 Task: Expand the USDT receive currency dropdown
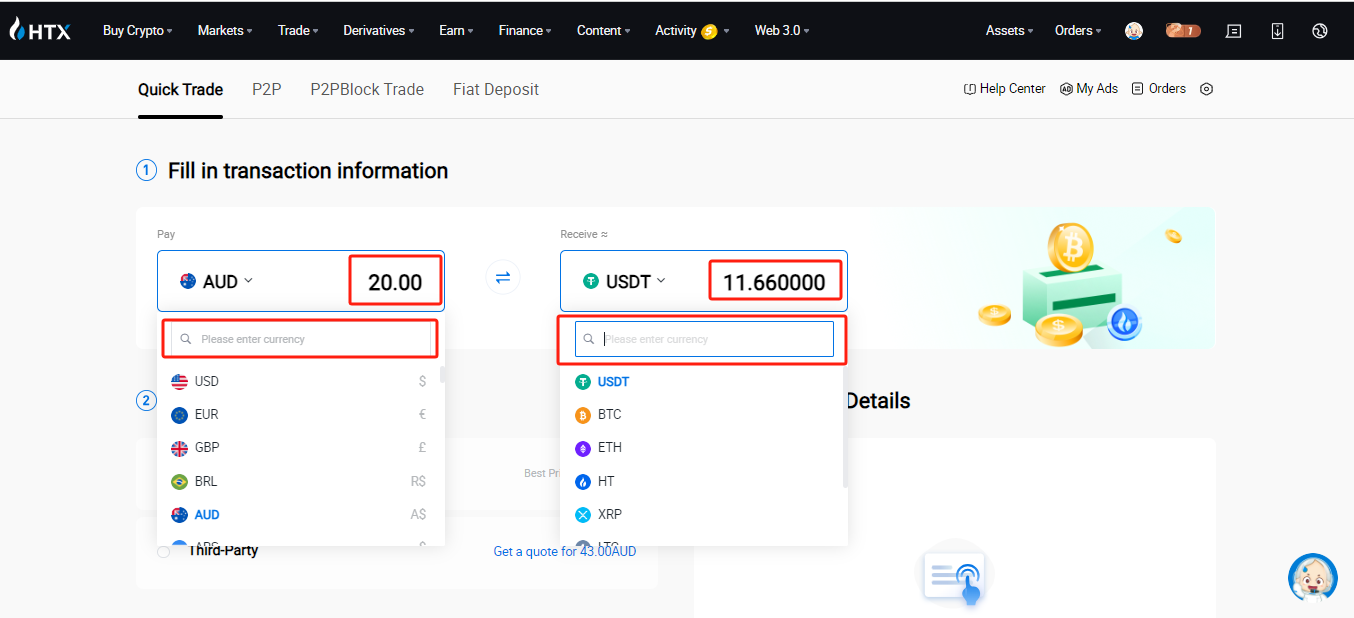point(625,282)
